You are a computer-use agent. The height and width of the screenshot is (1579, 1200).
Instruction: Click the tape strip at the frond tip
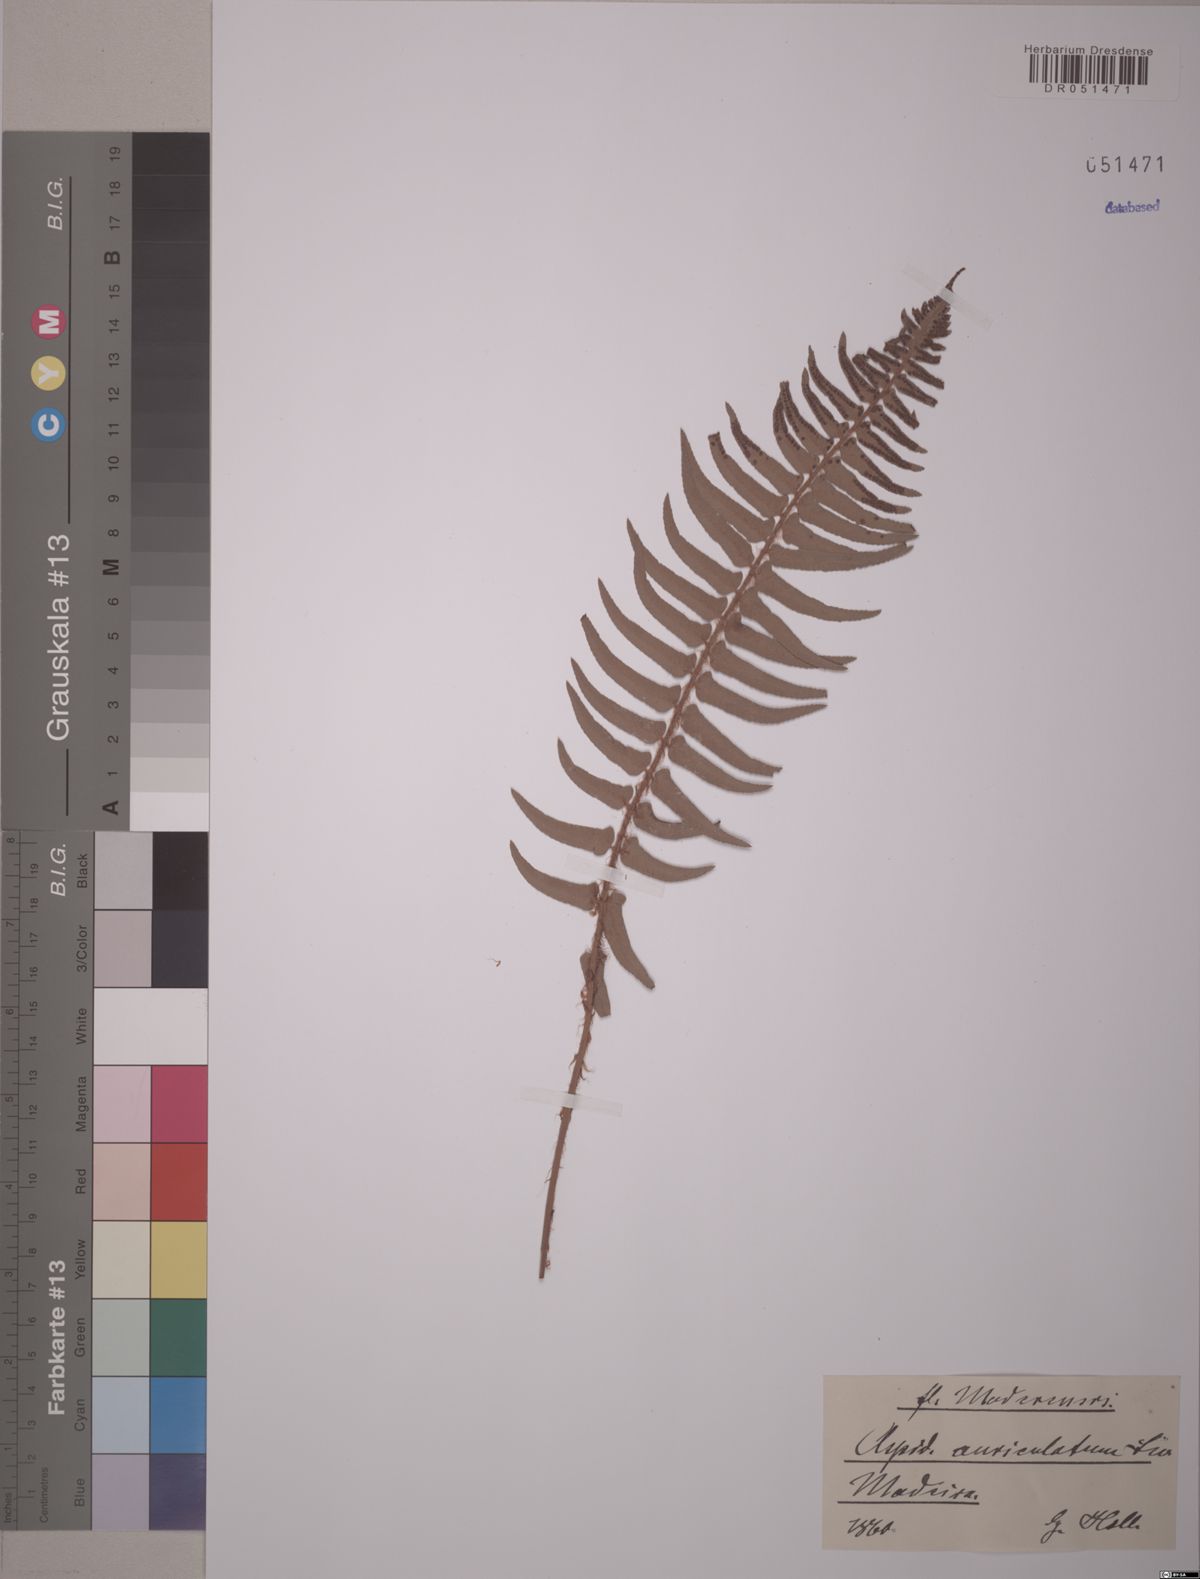point(948,297)
